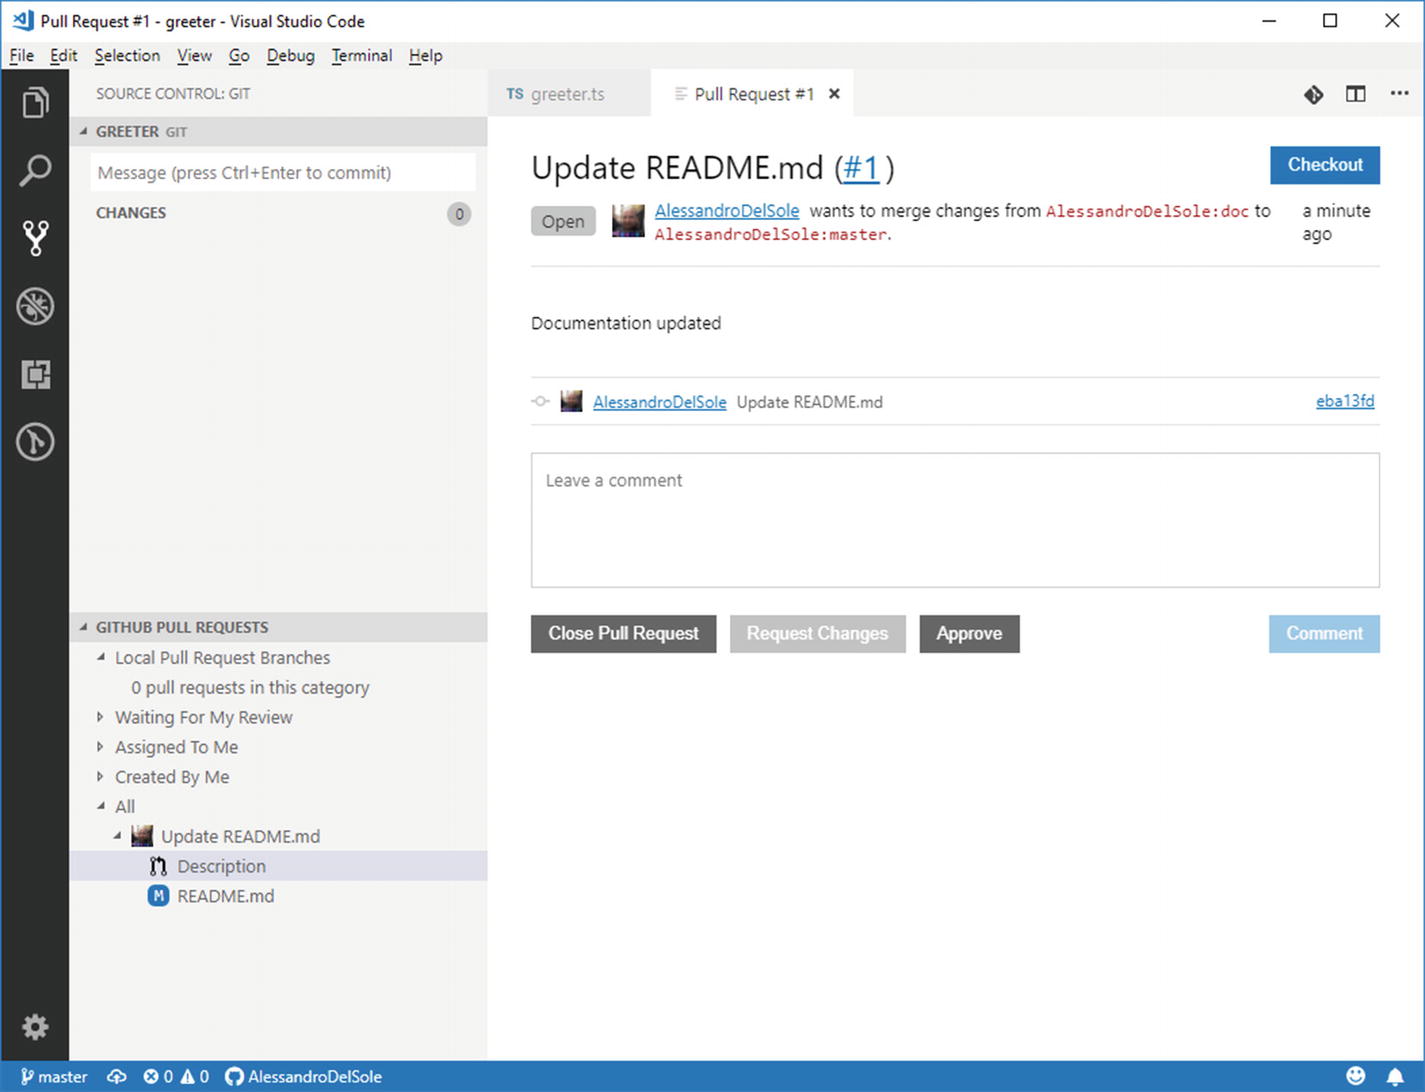Split the editor with the split icon
1425x1092 pixels.
1356,94
